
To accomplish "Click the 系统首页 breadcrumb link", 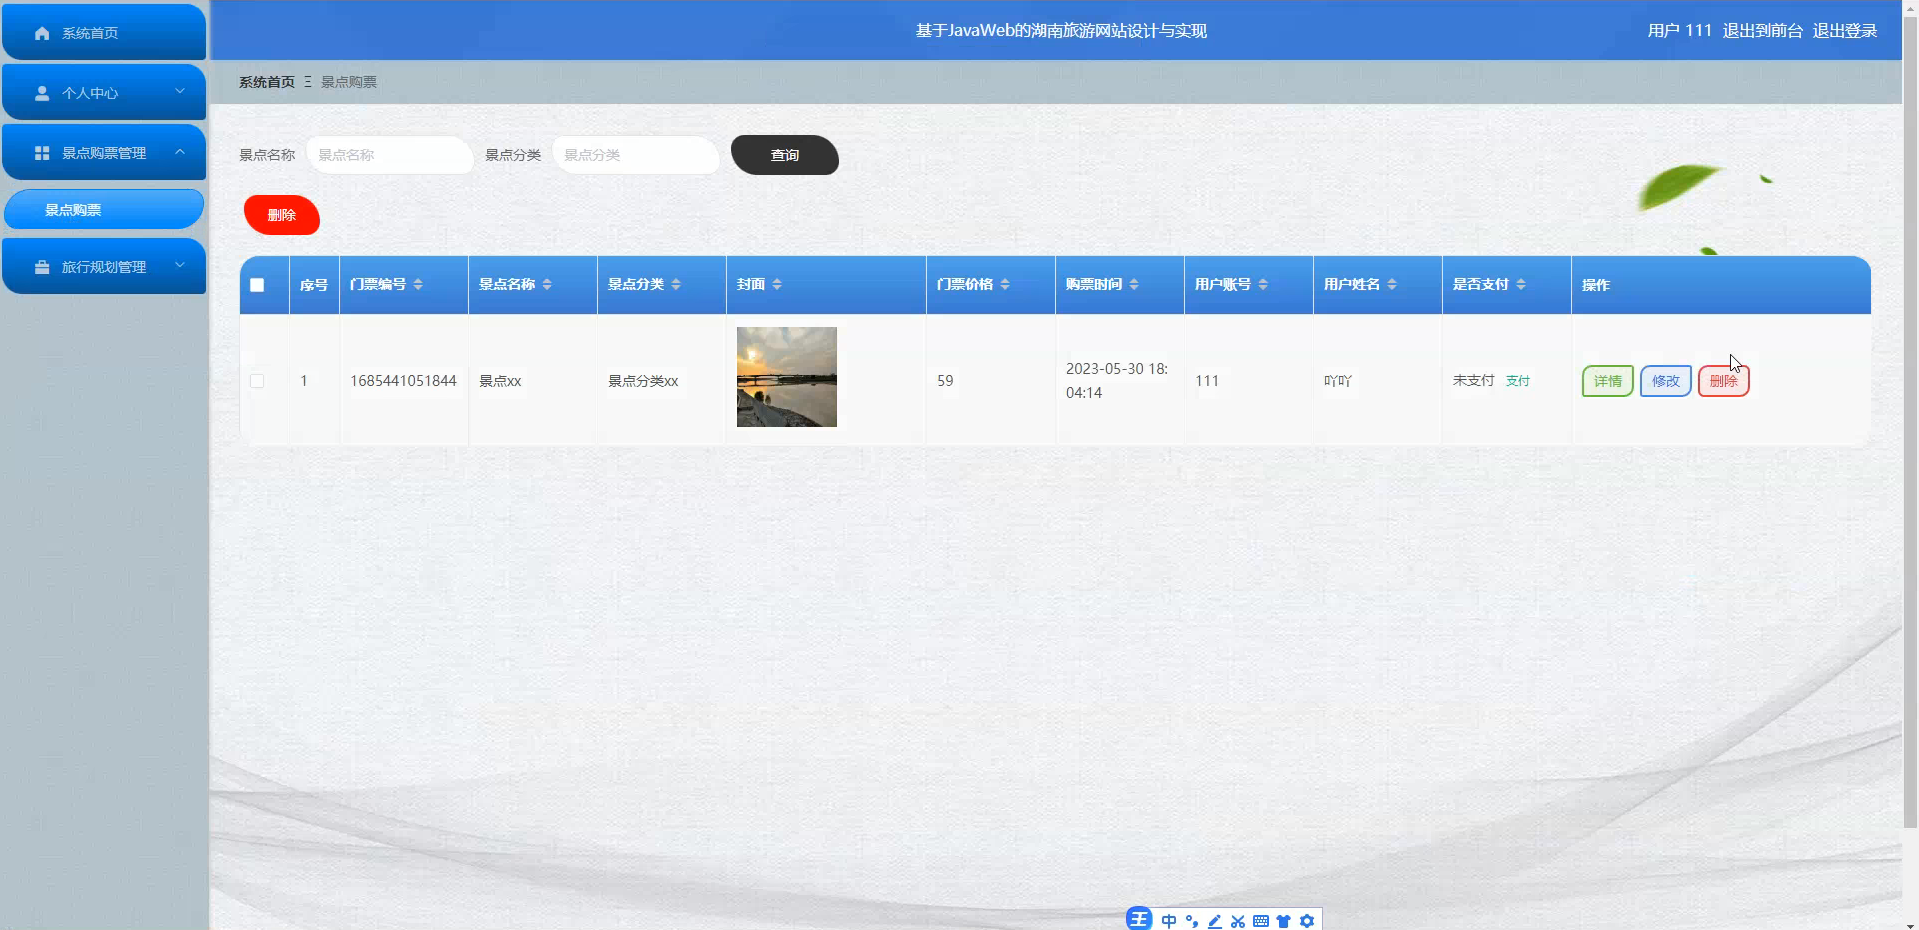I will pyautogui.click(x=267, y=82).
